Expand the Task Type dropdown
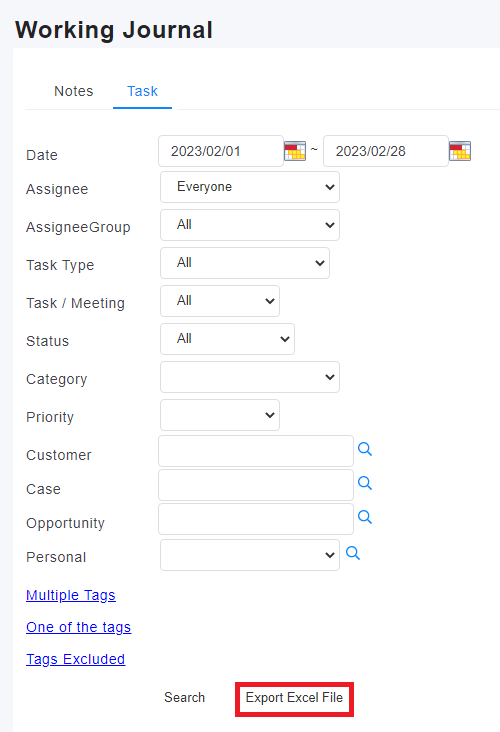The height and width of the screenshot is (732, 500). coord(245,263)
